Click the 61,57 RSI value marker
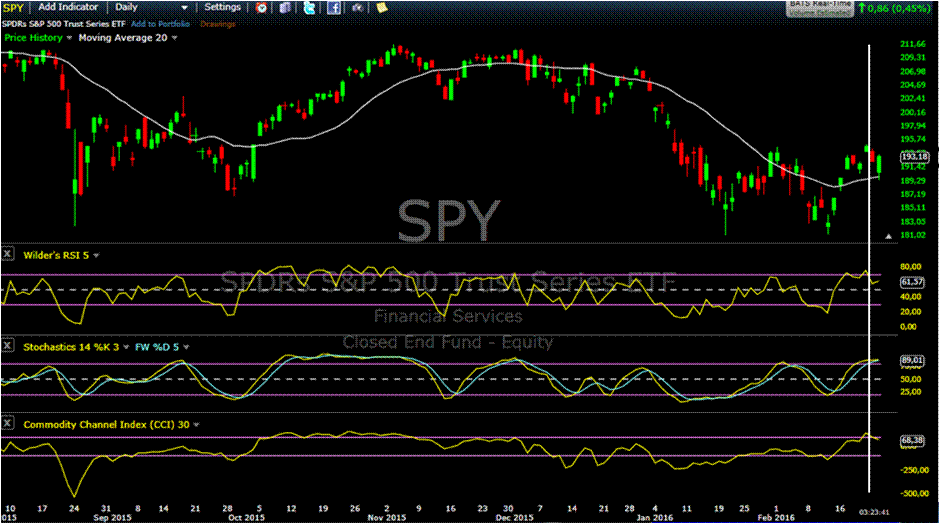The height and width of the screenshot is (524, 940). click(912, 282)
